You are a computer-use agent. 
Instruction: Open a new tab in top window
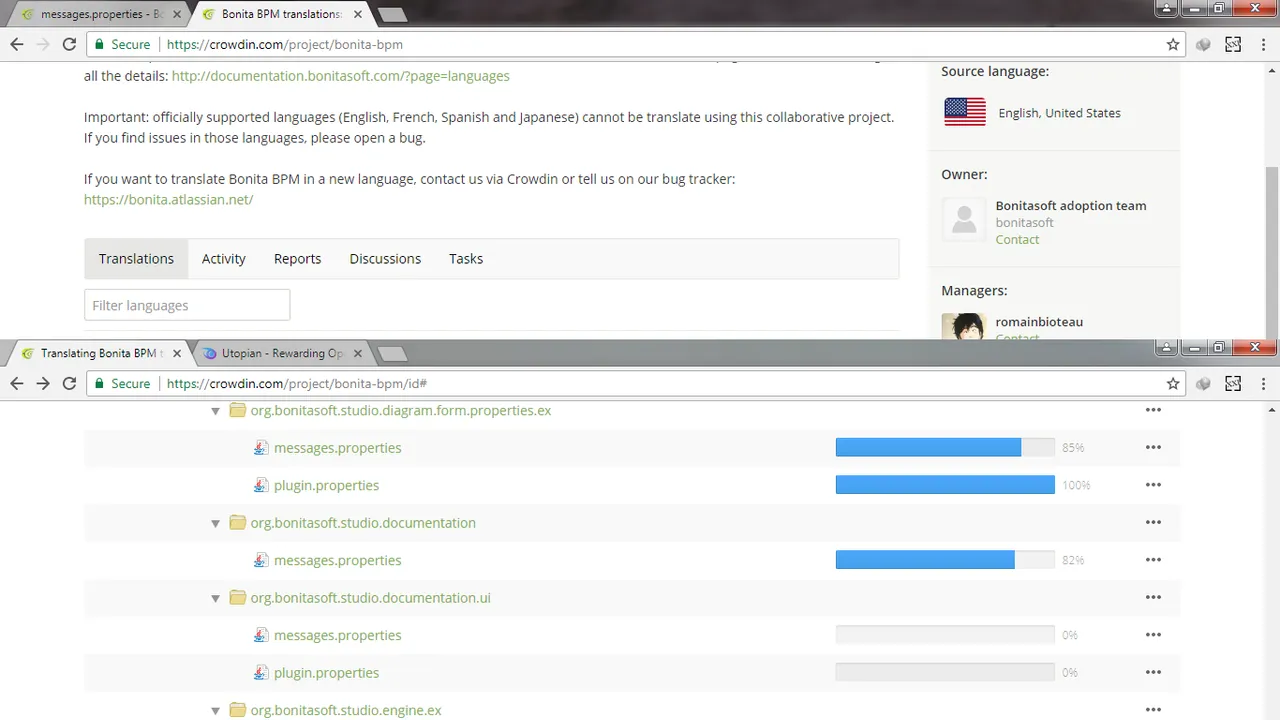coord(391,15)
